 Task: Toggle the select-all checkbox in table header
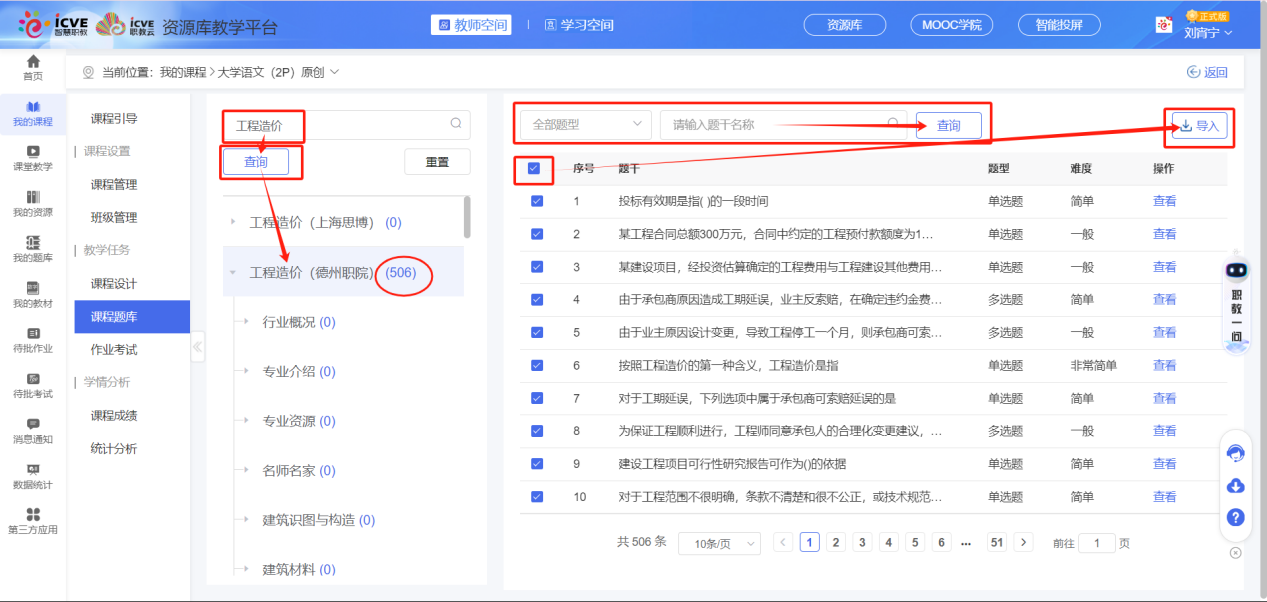point(534,168)
